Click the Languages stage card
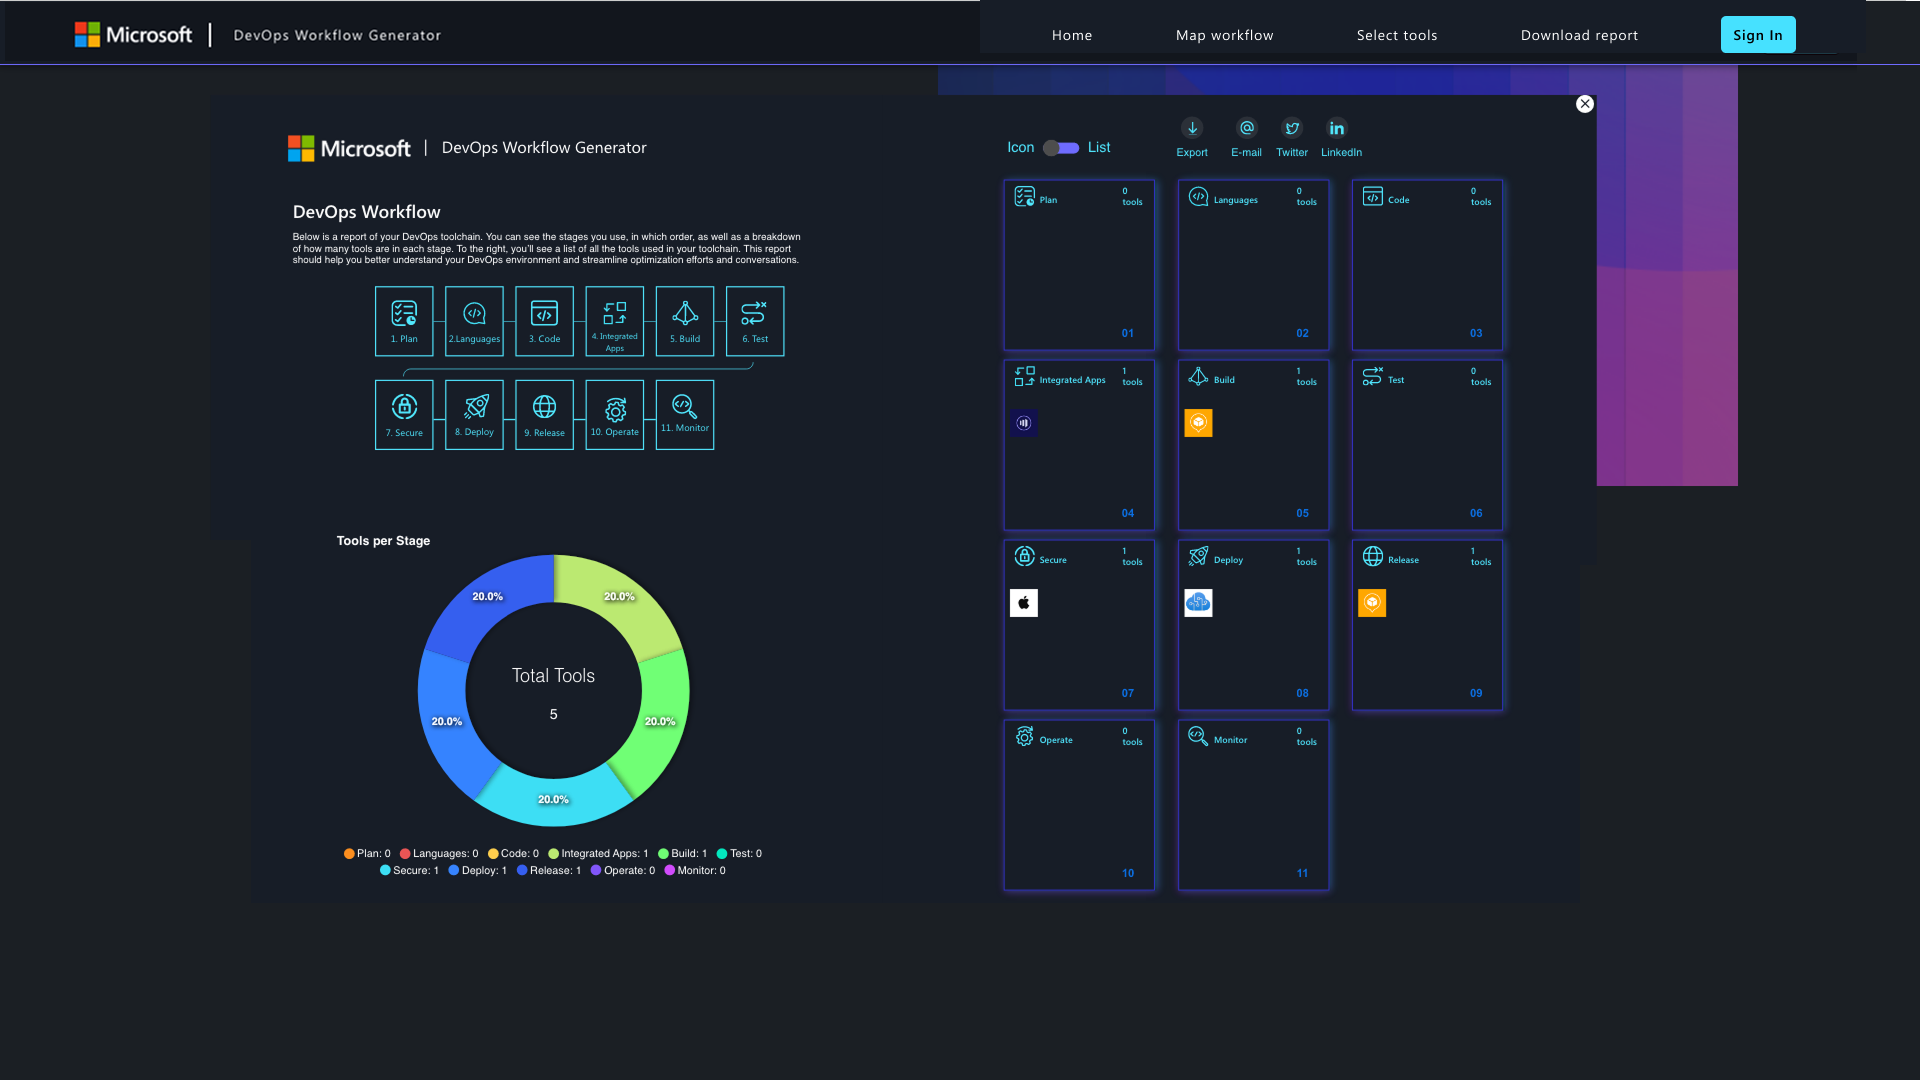Viewport: 1920px width, 1080px height. [x=1253, y=265]
